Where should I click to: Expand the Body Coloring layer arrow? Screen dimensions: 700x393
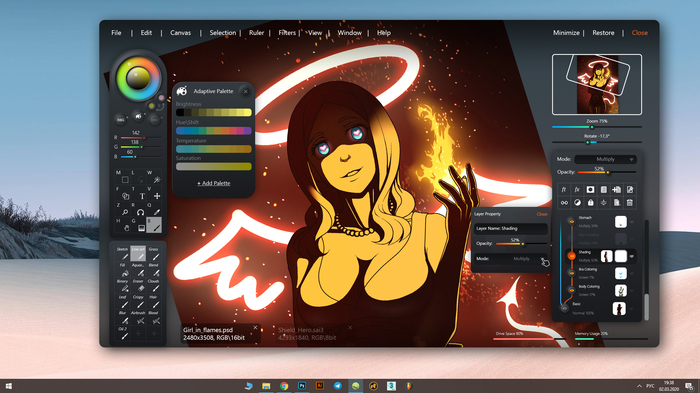pyautogui.click(x=632, y=291)
